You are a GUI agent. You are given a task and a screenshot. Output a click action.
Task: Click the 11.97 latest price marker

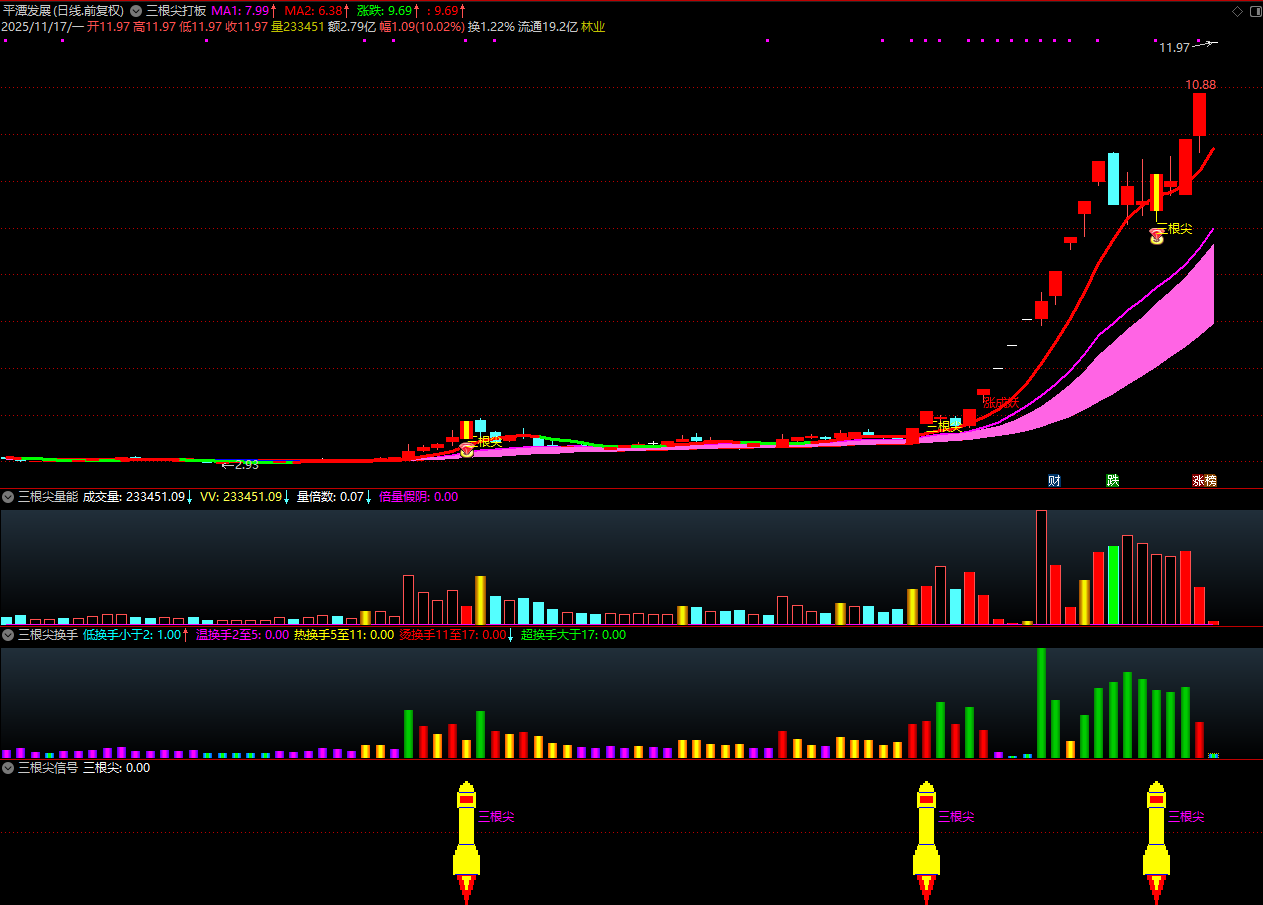pyautogui.click(x=1175, y=47)
